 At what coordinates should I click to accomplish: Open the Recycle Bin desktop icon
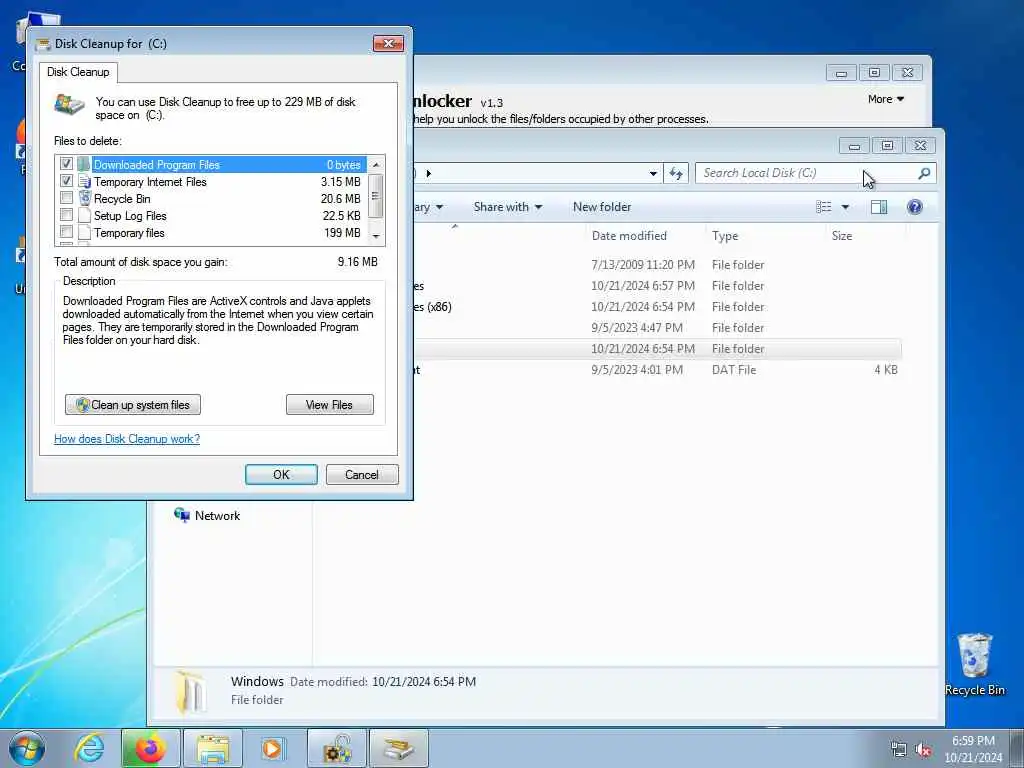tap(974, 664)
